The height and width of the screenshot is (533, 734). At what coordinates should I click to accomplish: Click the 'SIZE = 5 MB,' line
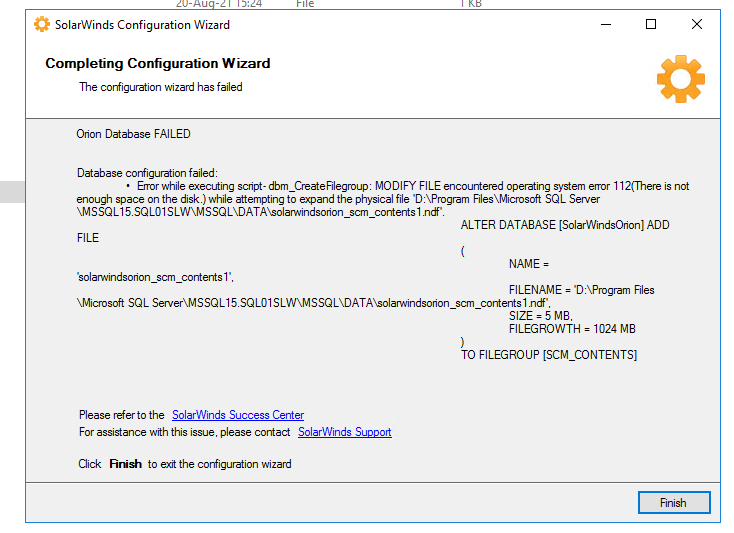pyautogui.click(x=541, y=316)
